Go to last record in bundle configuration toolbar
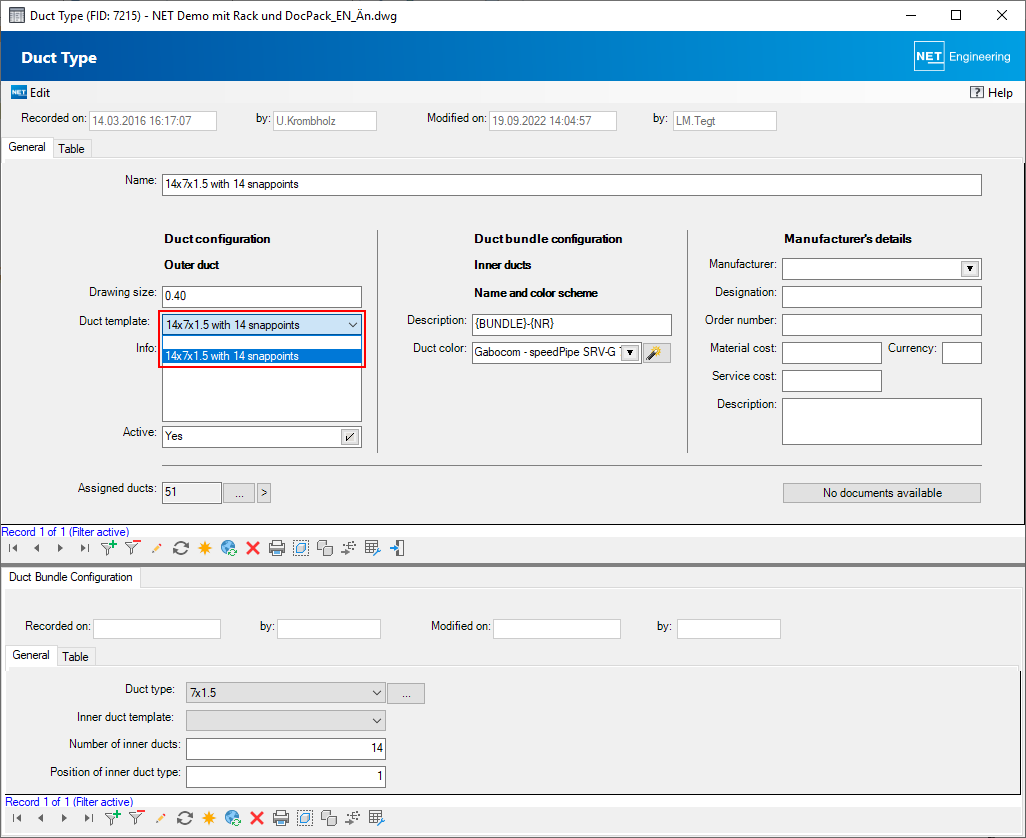Viewport: 1026px width, 838px height. coord(88,818)
